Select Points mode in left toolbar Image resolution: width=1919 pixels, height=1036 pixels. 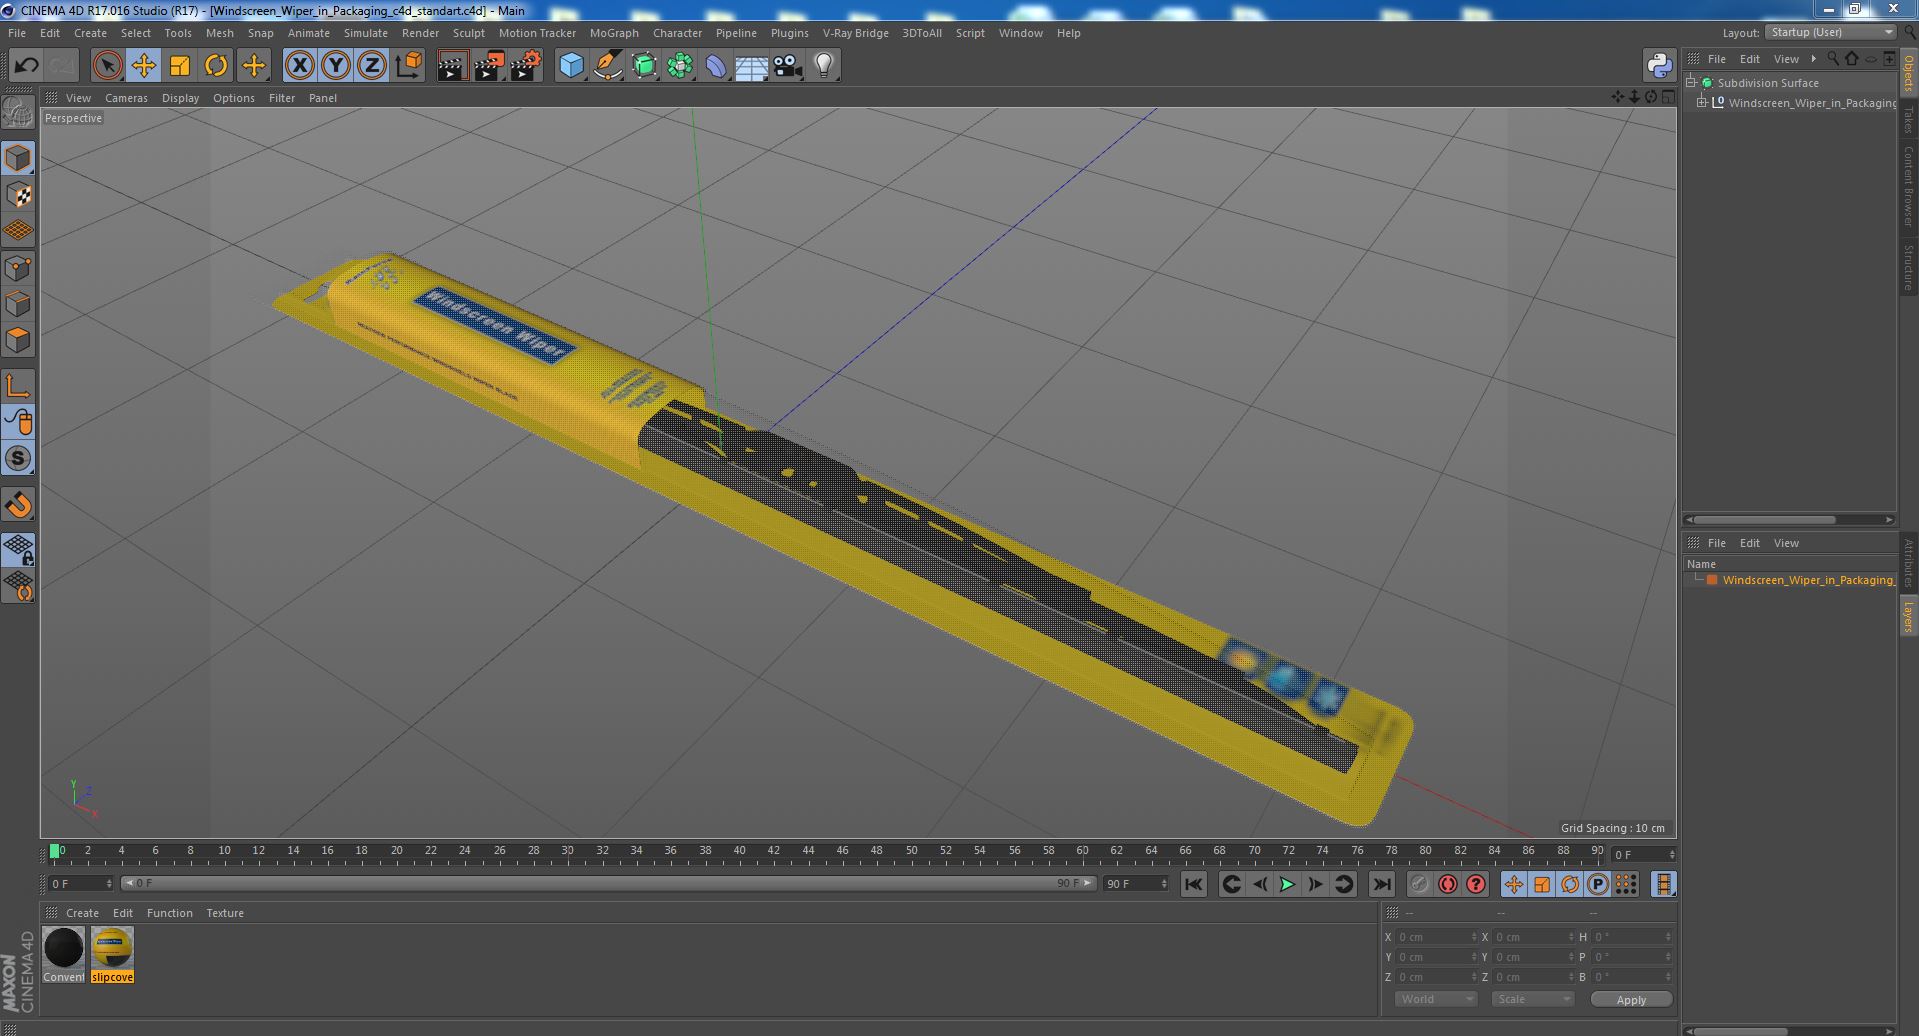click(18, 268)
